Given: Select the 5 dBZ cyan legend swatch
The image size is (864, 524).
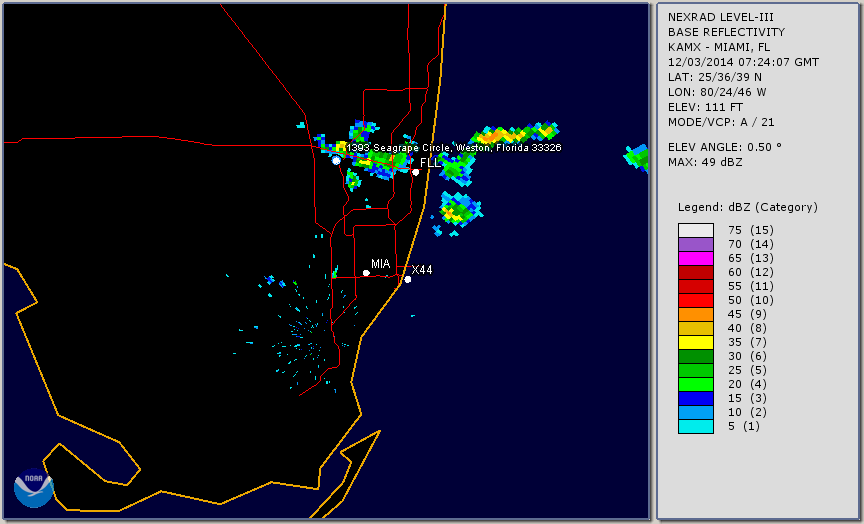Looking at the screenshot, I should pos(696,426).
